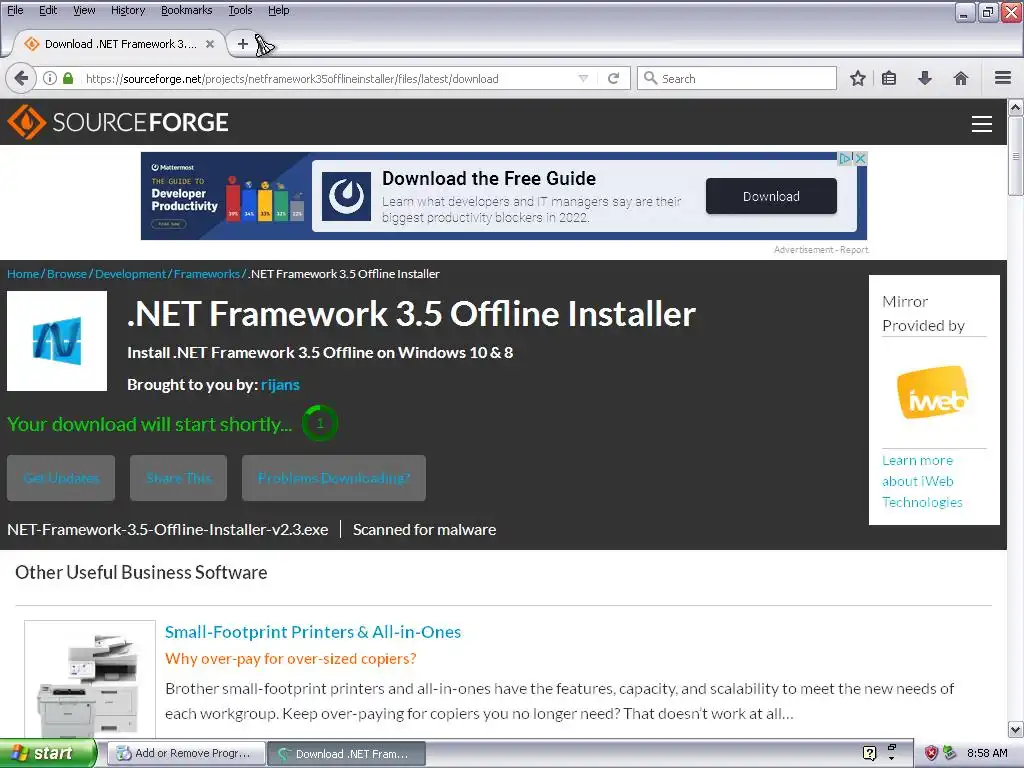Open the Edit menu
1024x768 pixels.
[48, 10]
